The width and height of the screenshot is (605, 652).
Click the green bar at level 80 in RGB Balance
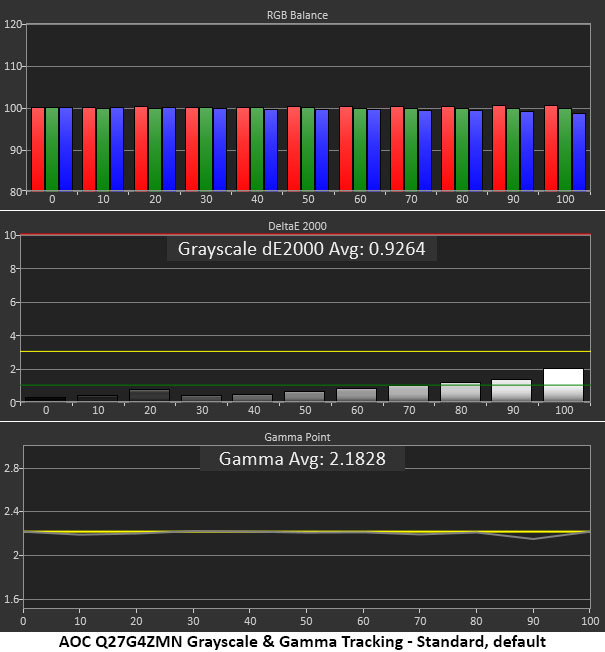click(x=462, y=150)
